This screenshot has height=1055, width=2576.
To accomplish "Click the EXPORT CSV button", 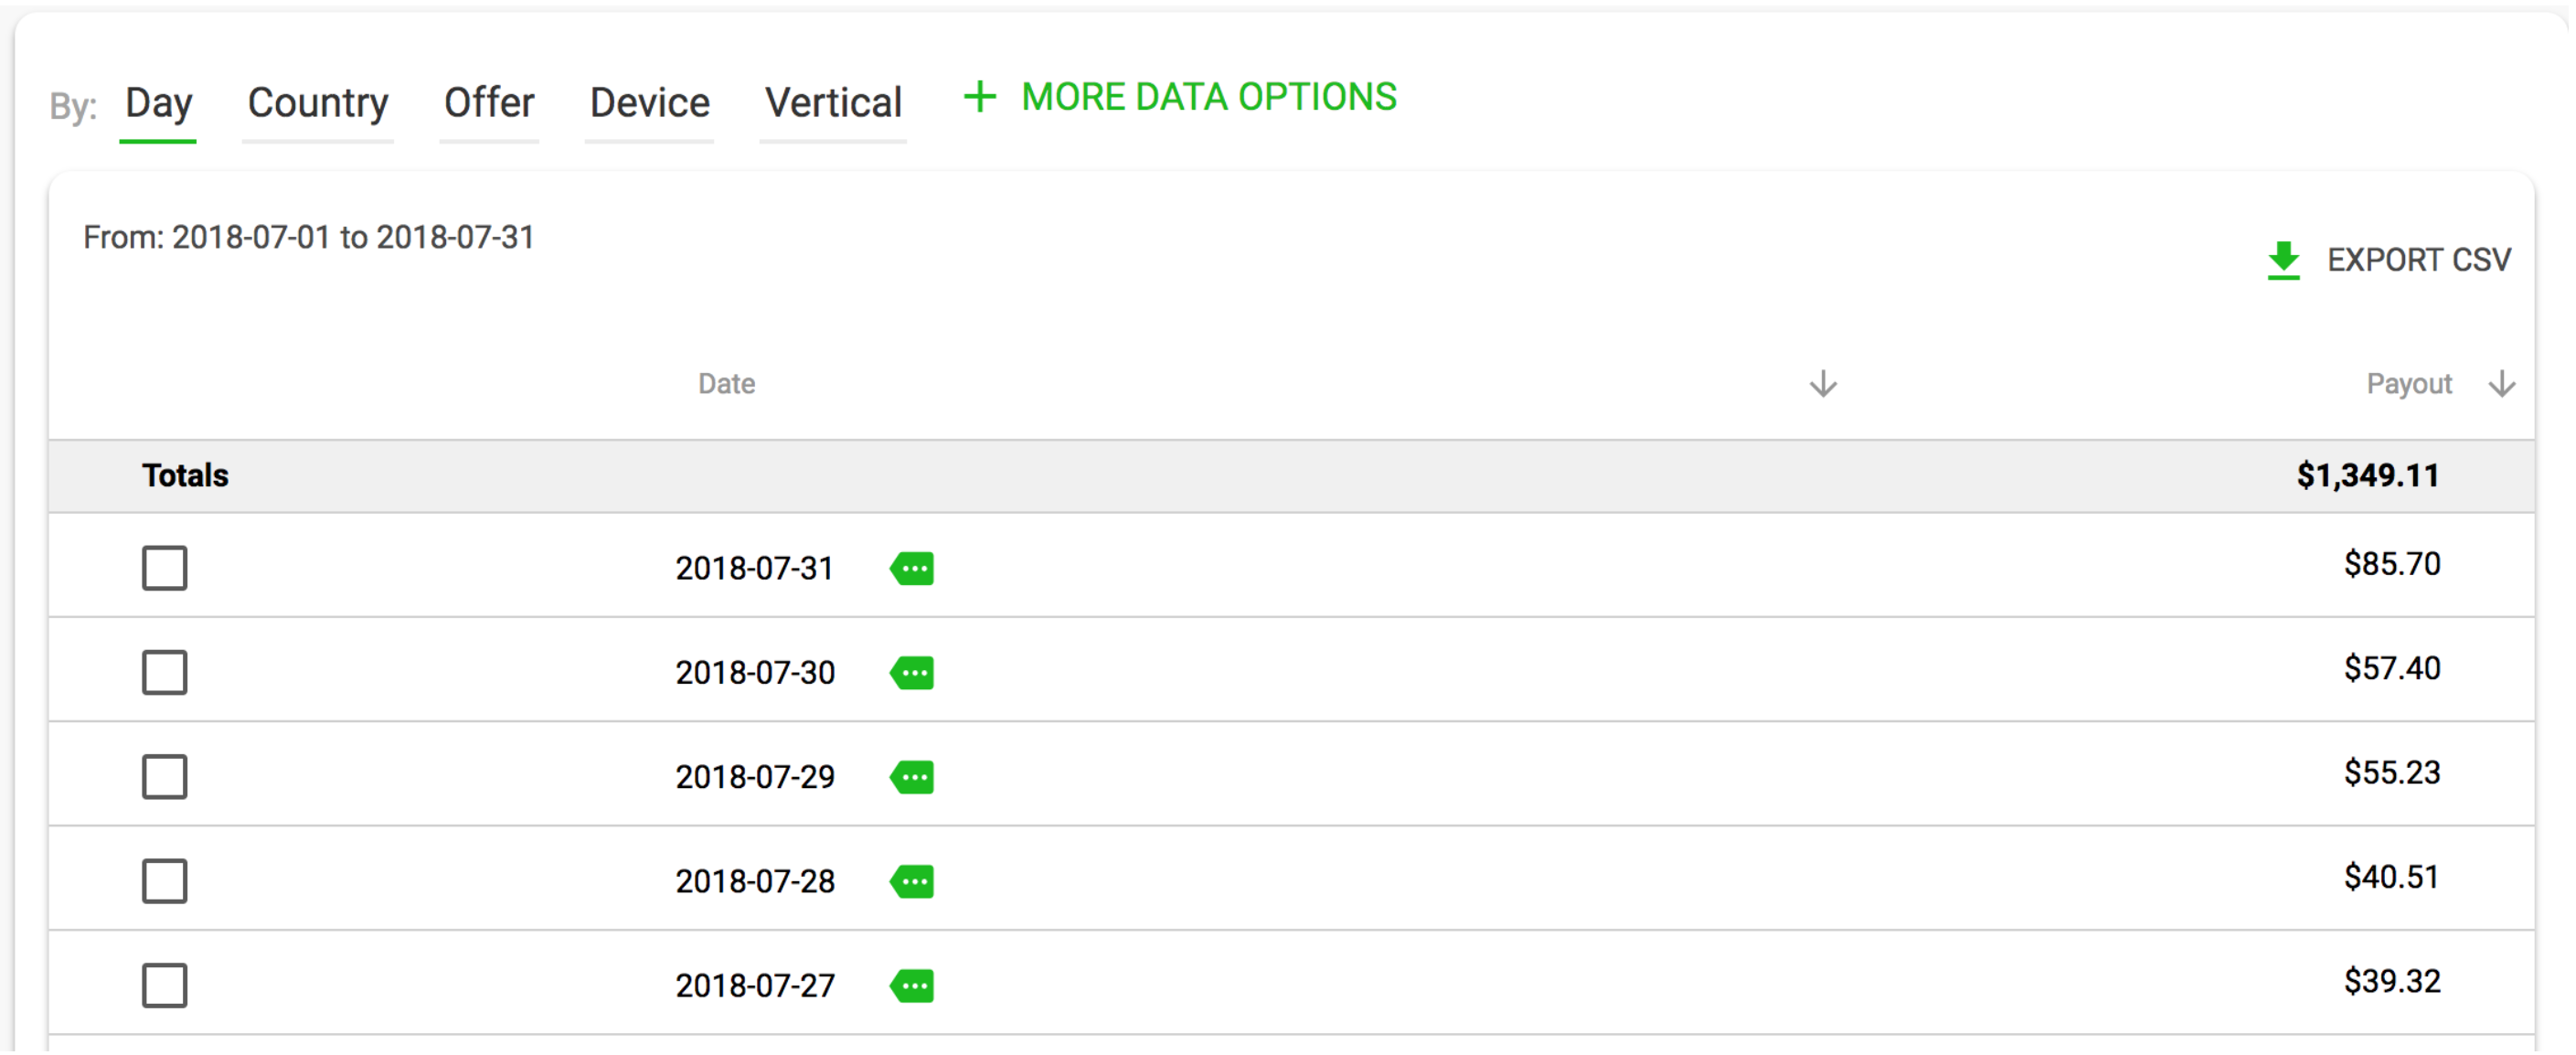I will click(x=2388, y=260).
